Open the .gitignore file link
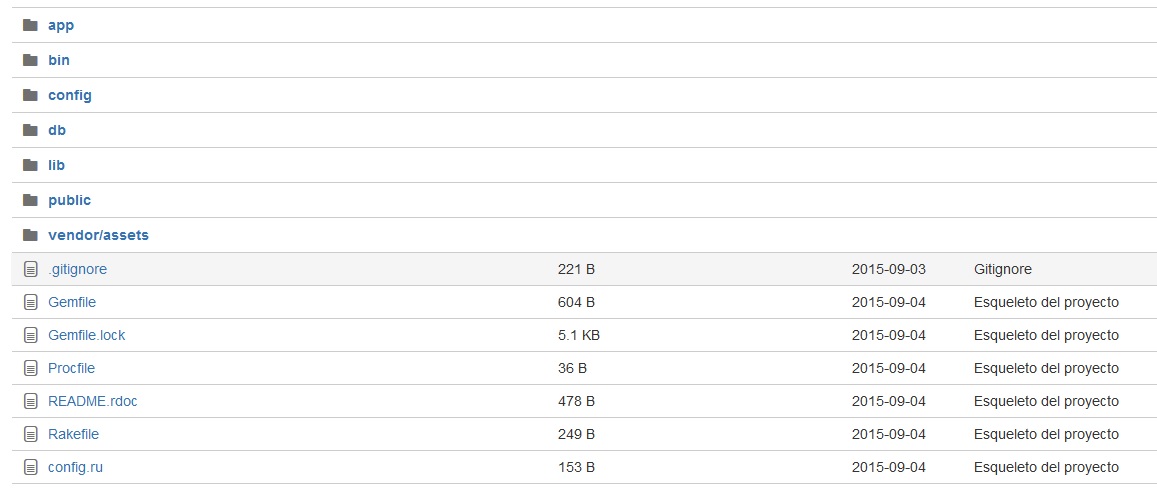Image resolution: width=1157 pixels, height=502 pixels. pos(77,269)
